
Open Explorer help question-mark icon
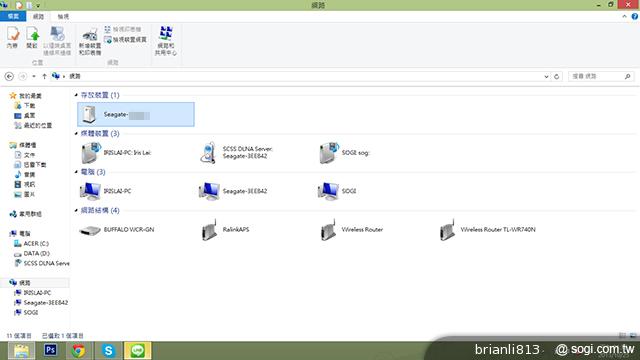[x=635, y=16]
